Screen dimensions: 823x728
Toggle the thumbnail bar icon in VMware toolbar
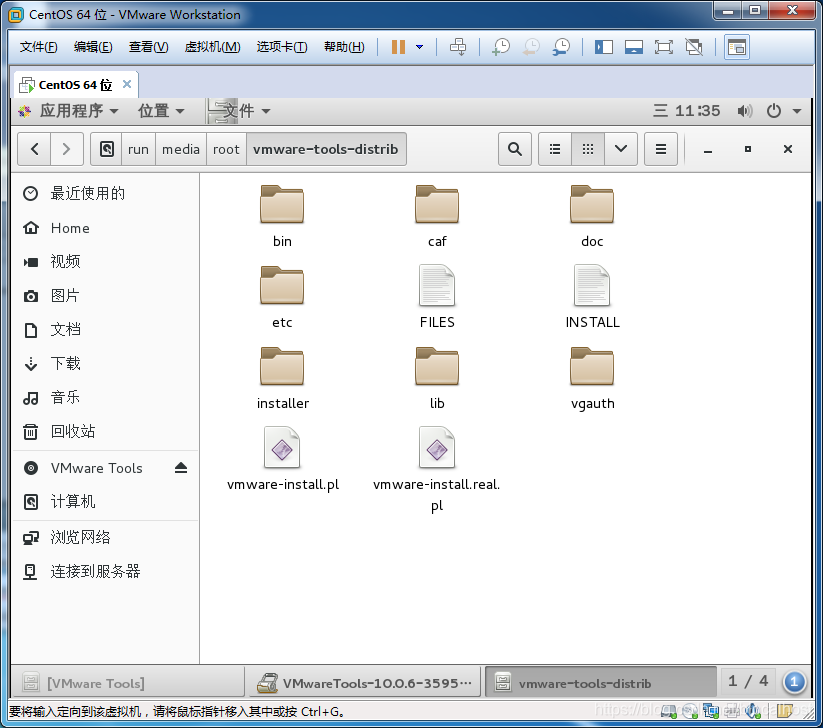point(634,47)
